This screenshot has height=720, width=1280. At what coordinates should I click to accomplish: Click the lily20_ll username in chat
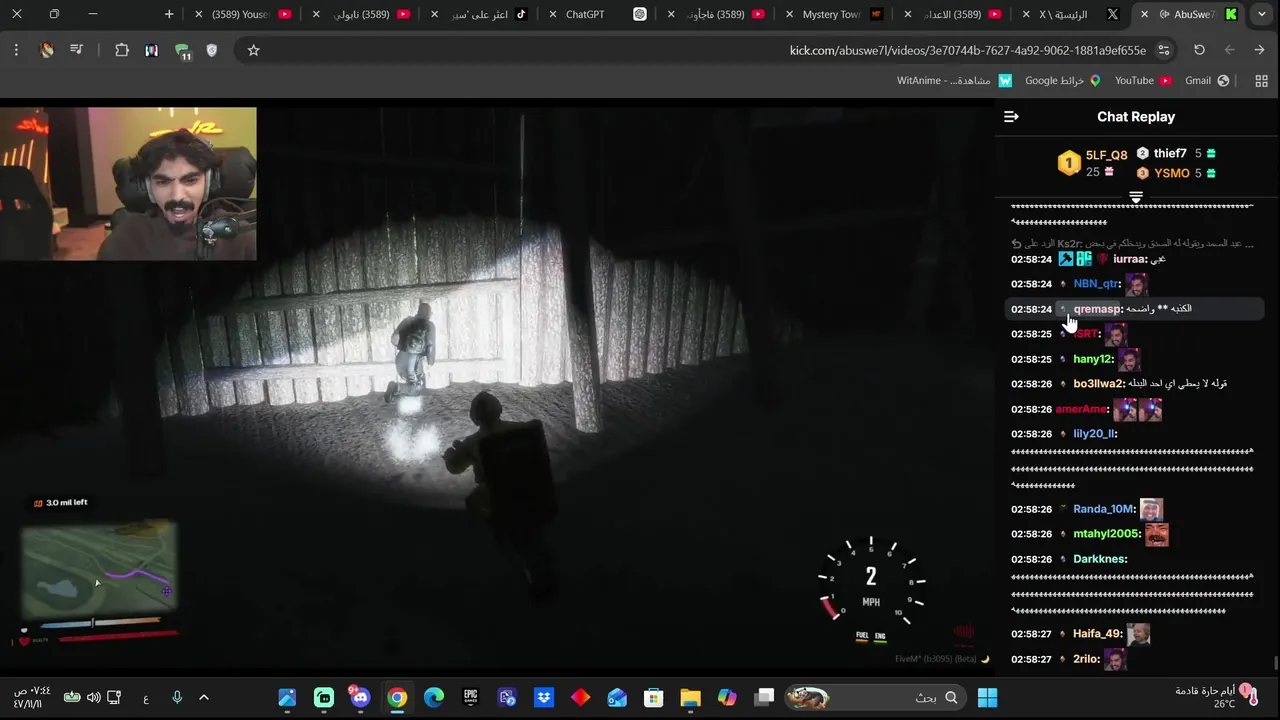(x=1094, y=434)
